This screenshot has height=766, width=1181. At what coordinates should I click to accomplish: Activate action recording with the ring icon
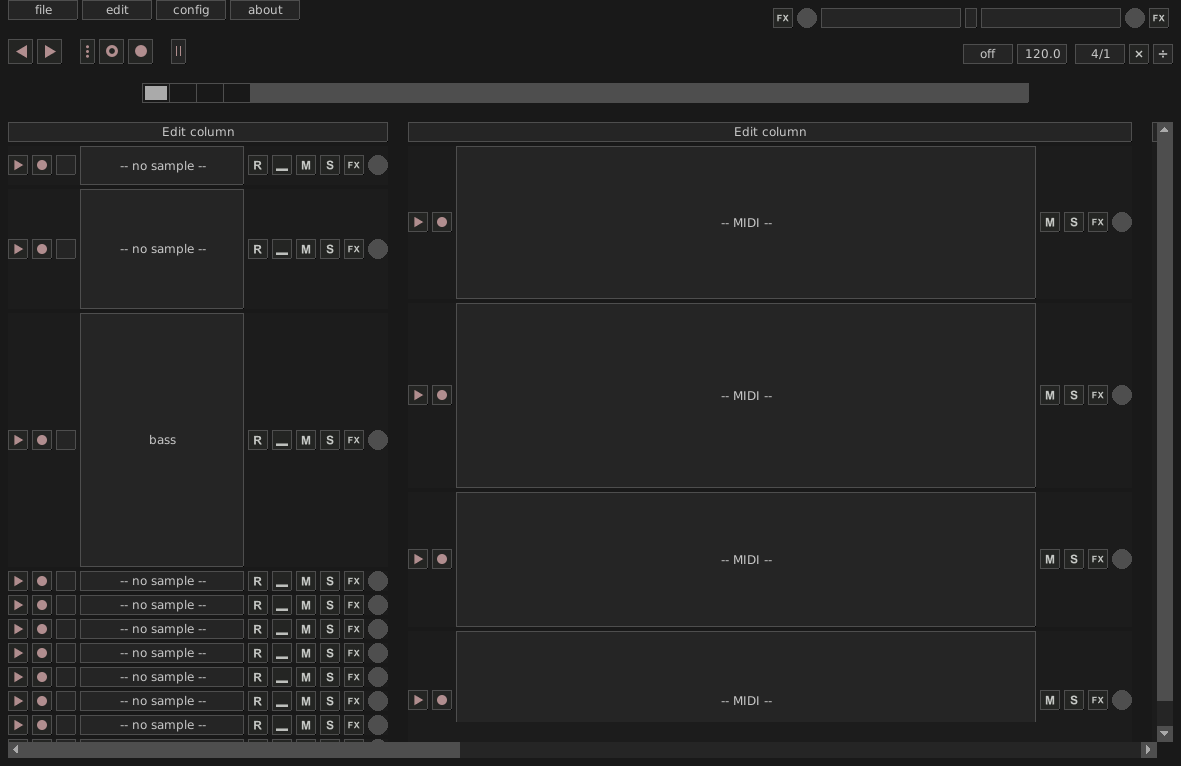(111, 51)
